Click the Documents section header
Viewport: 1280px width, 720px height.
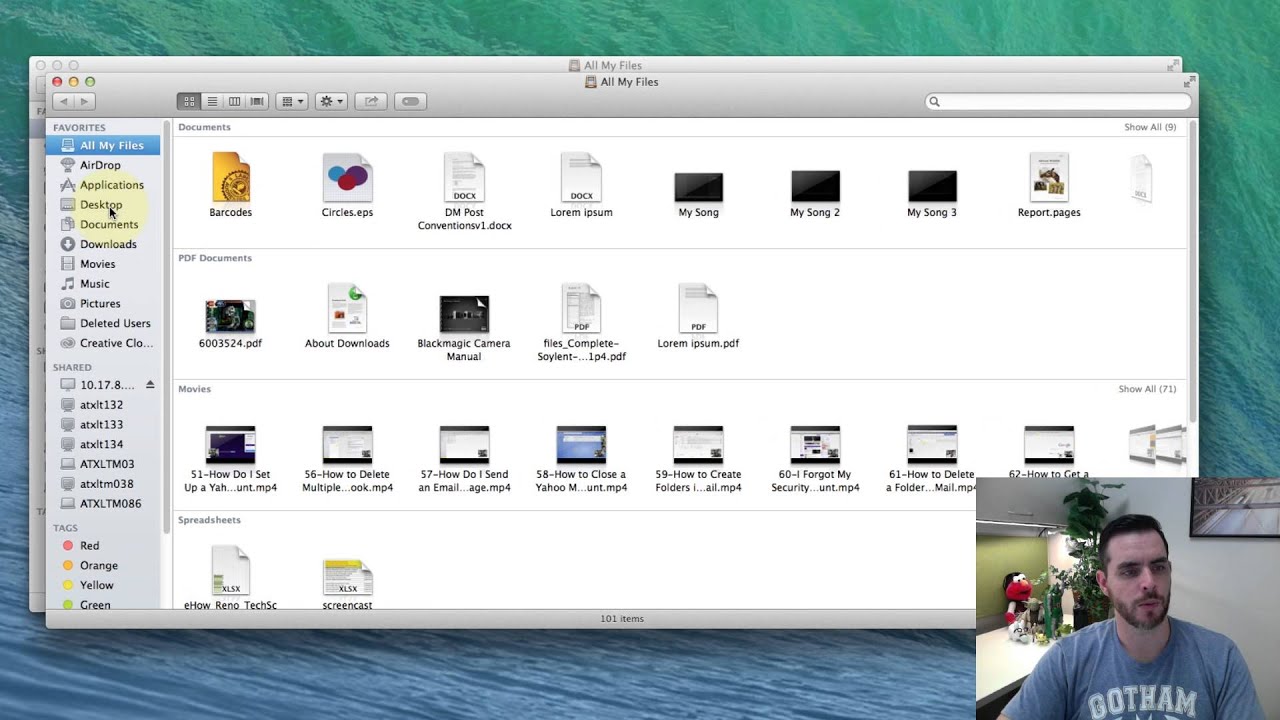coord(204,127)
